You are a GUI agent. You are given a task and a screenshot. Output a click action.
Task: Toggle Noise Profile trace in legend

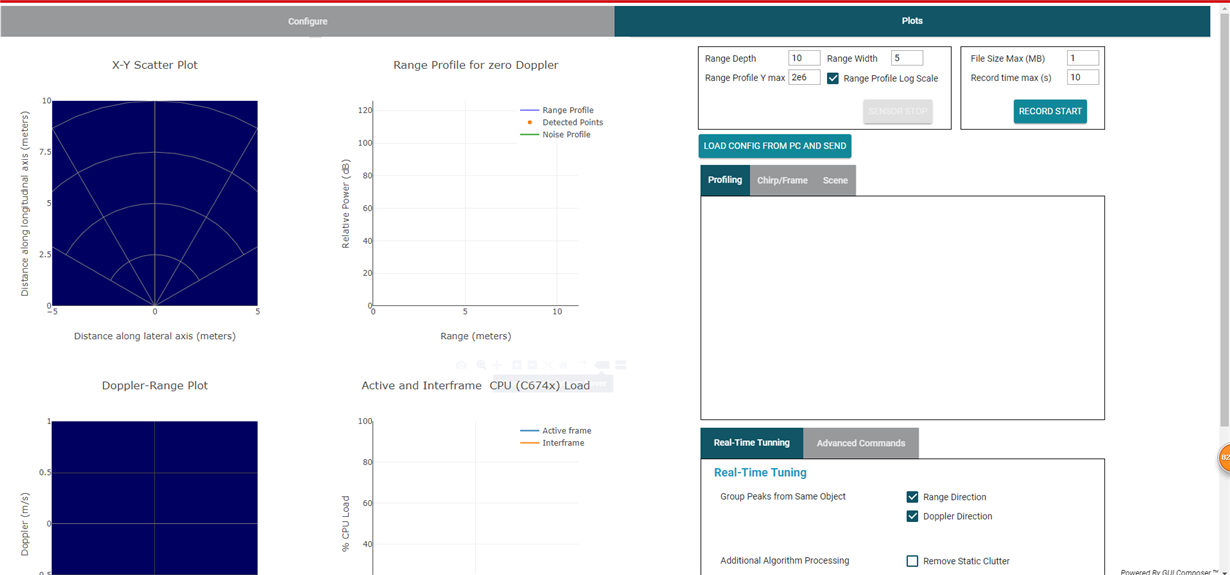555,134
